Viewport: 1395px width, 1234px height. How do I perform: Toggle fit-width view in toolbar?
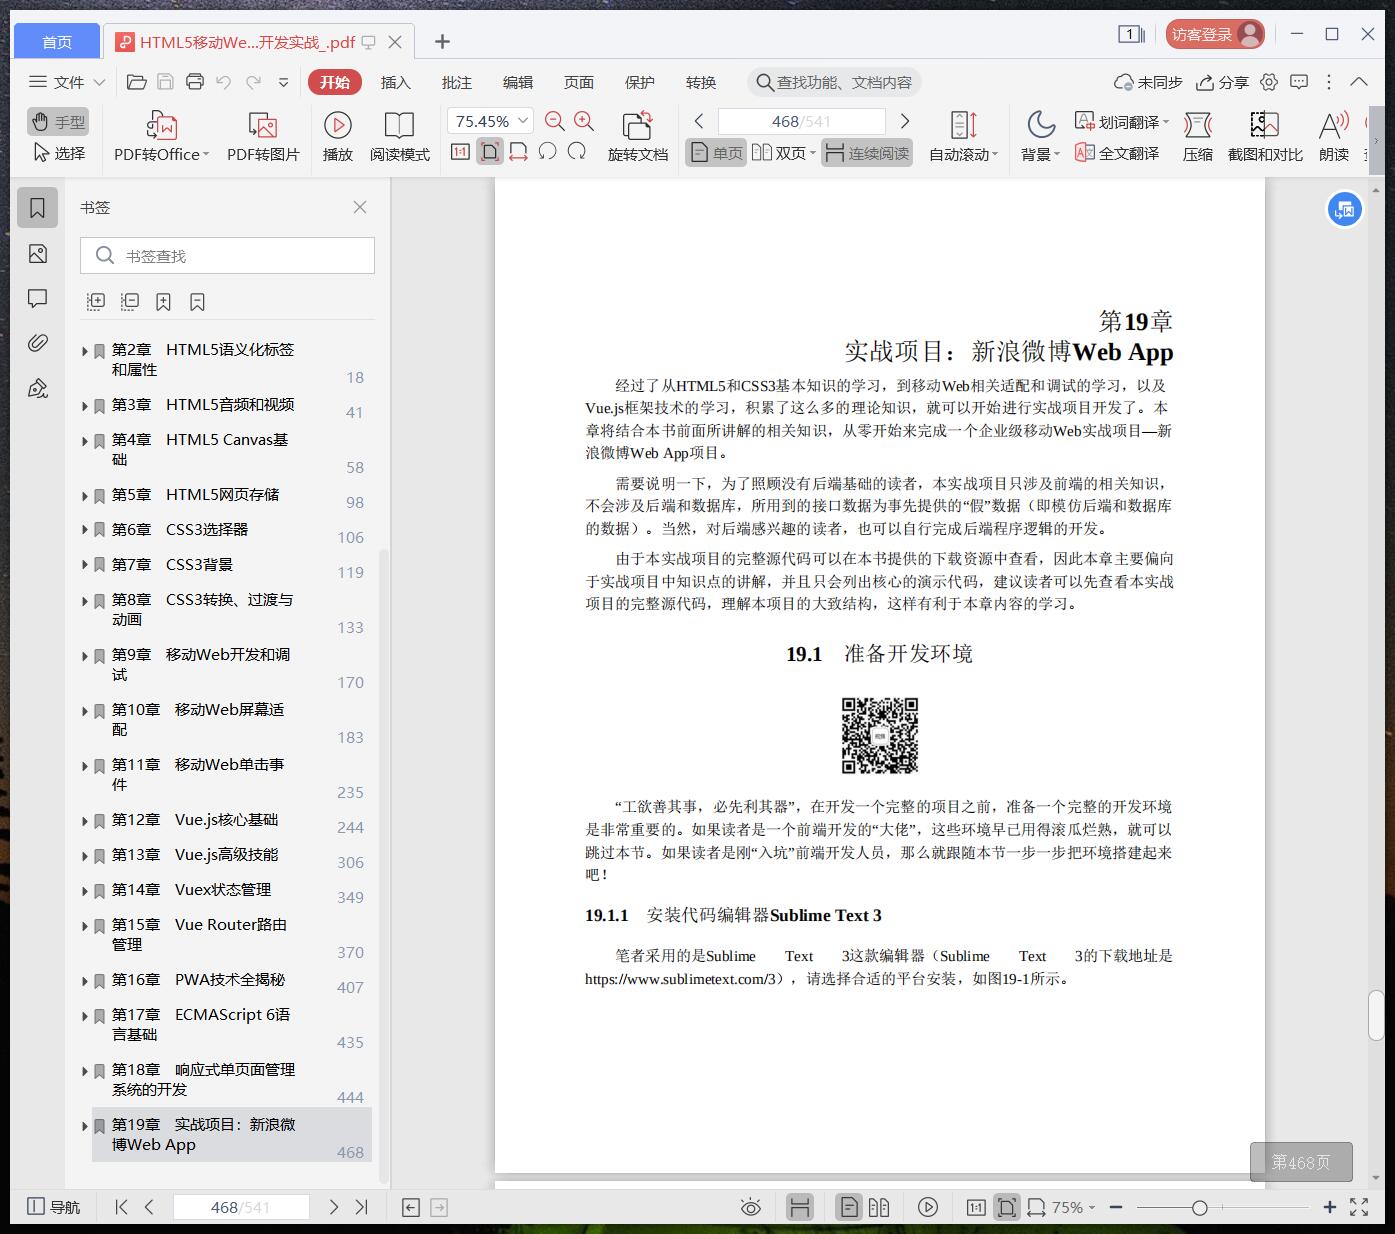(518, 152)
